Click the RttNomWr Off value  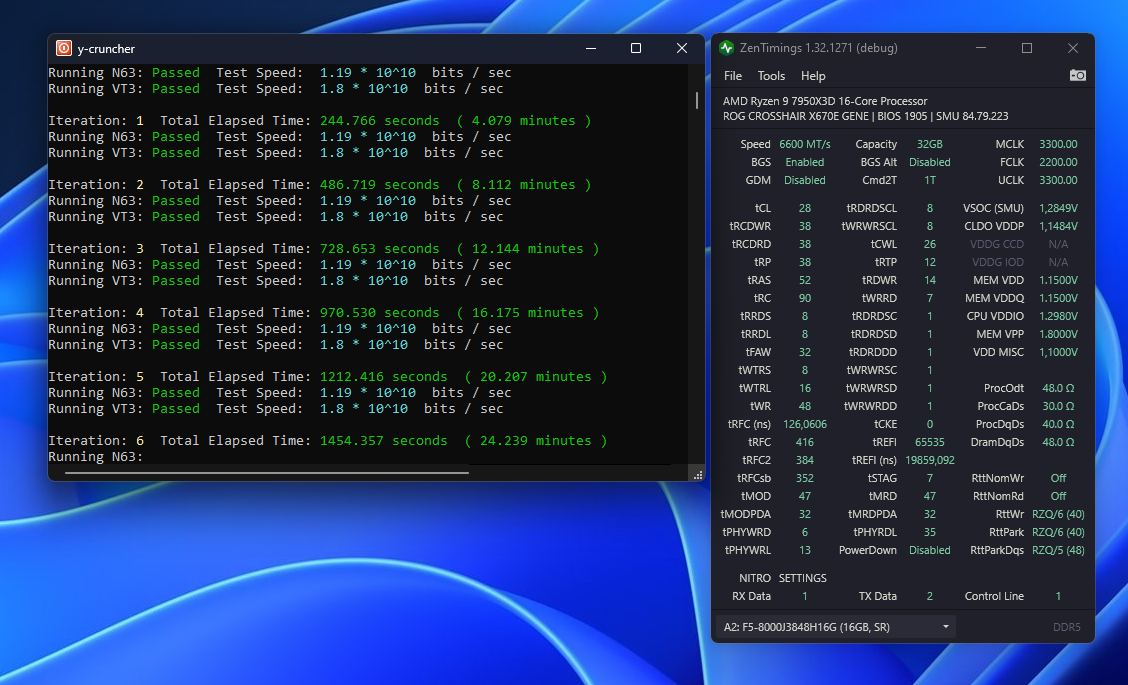pos(1058,478)
